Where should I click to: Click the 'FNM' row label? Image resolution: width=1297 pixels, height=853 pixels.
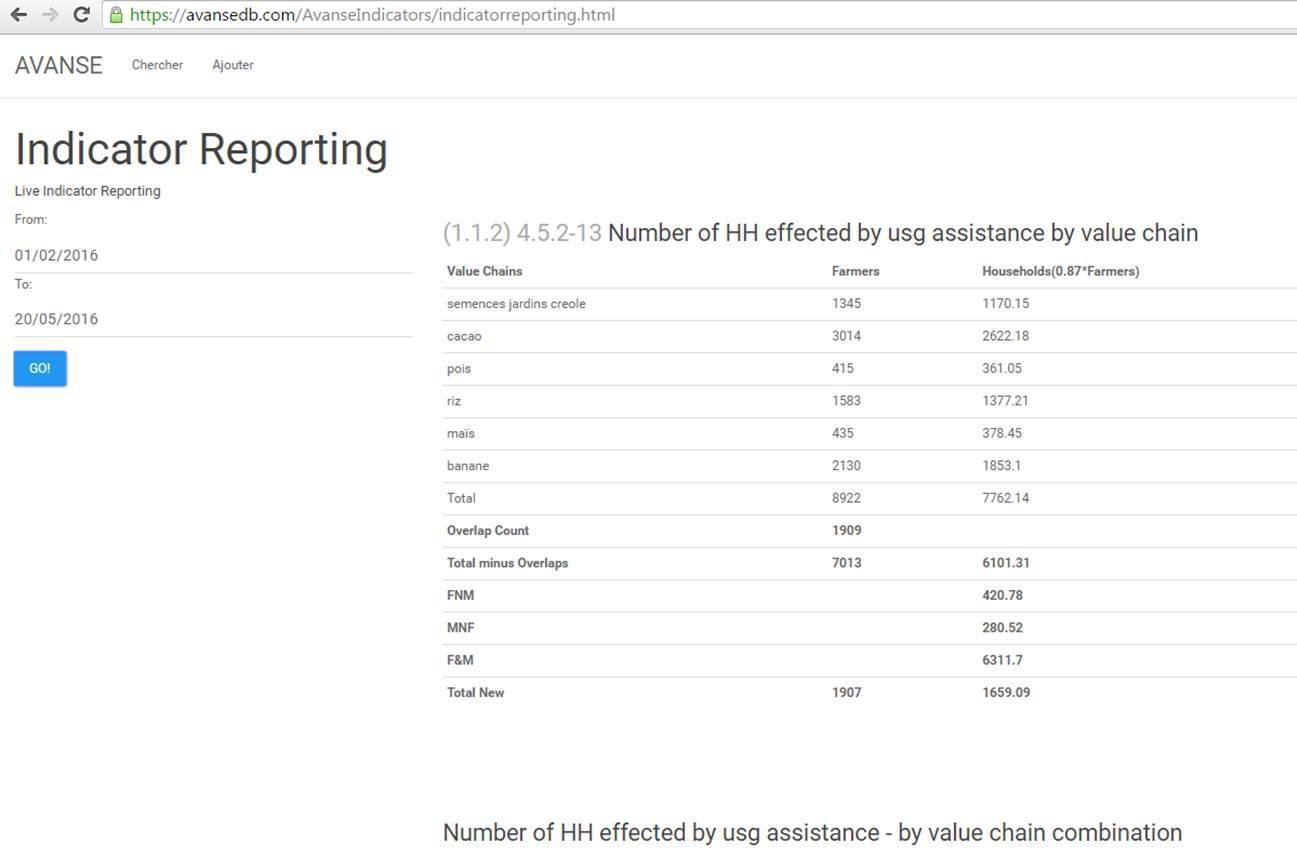(461, 596)
